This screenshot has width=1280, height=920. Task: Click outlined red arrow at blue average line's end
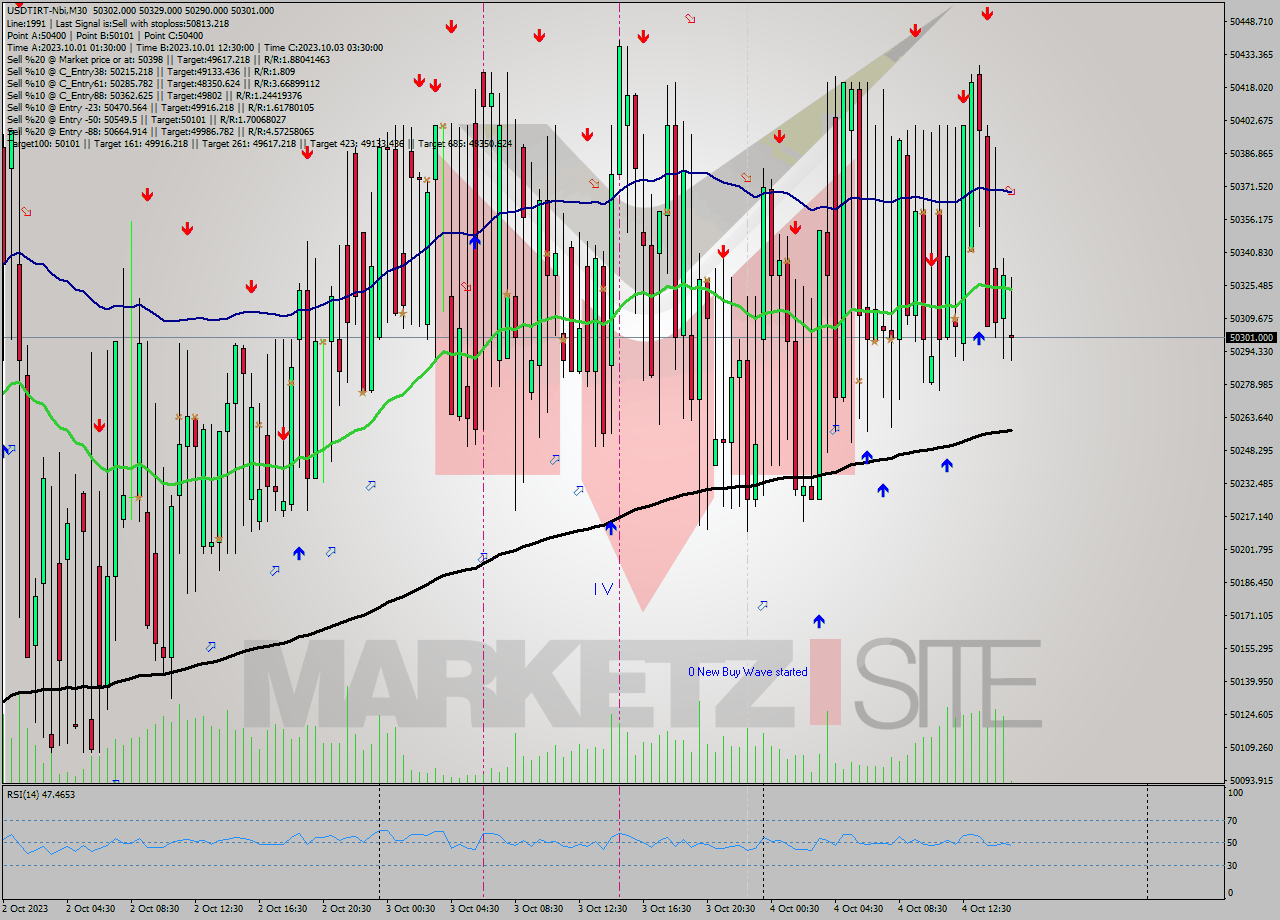point(1010,190)
